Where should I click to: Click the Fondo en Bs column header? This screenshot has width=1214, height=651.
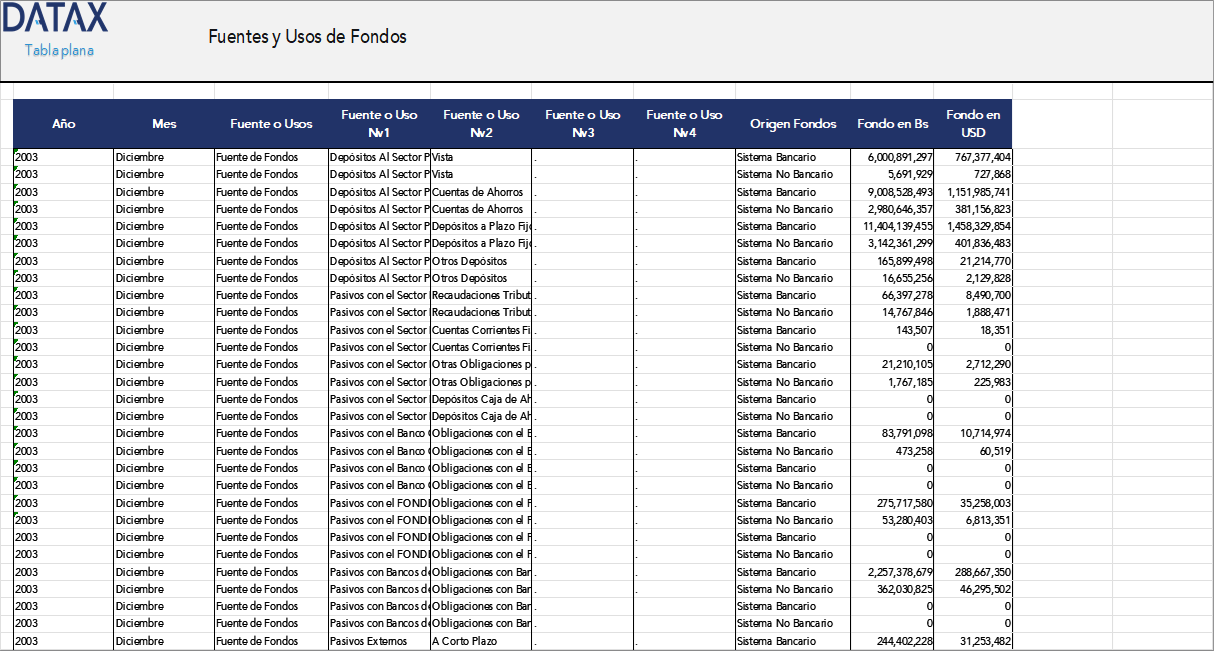(893, 123)
